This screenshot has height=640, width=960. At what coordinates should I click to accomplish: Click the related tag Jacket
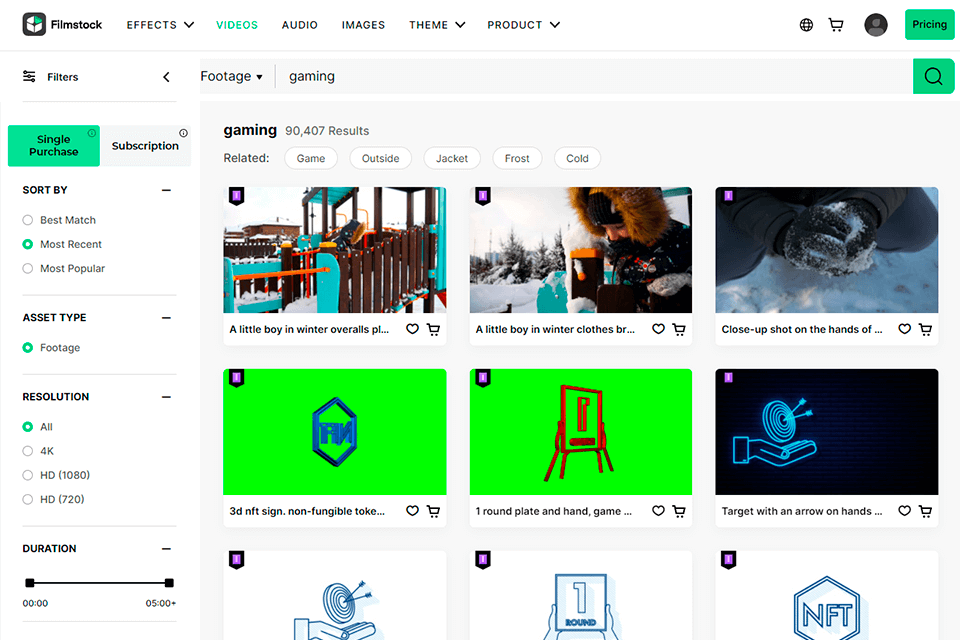452,158
